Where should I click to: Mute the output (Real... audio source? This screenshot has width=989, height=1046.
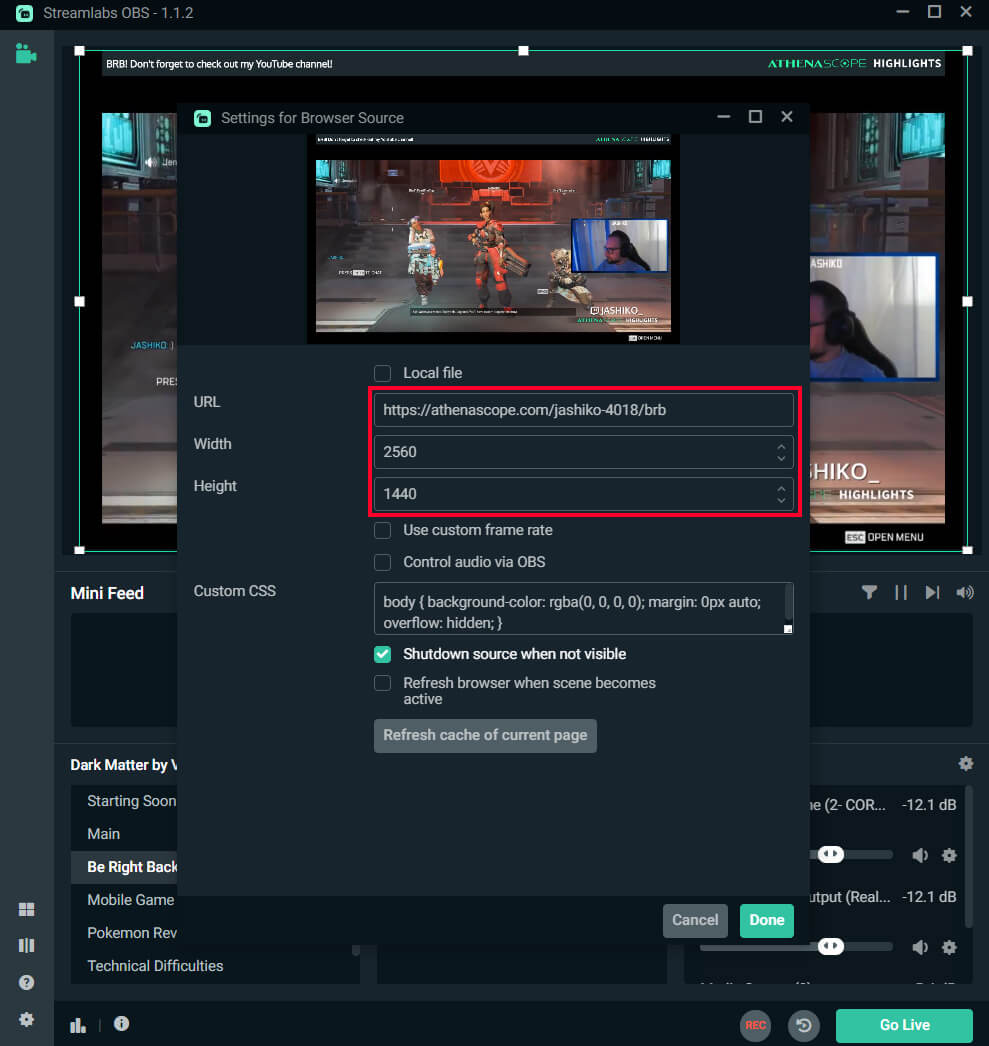point(920,947)
